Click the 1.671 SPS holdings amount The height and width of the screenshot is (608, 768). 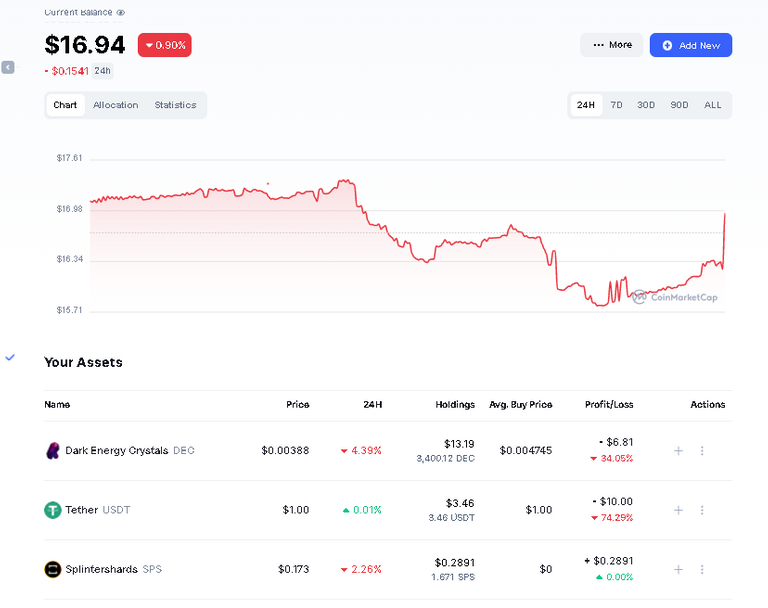point(453,577)
